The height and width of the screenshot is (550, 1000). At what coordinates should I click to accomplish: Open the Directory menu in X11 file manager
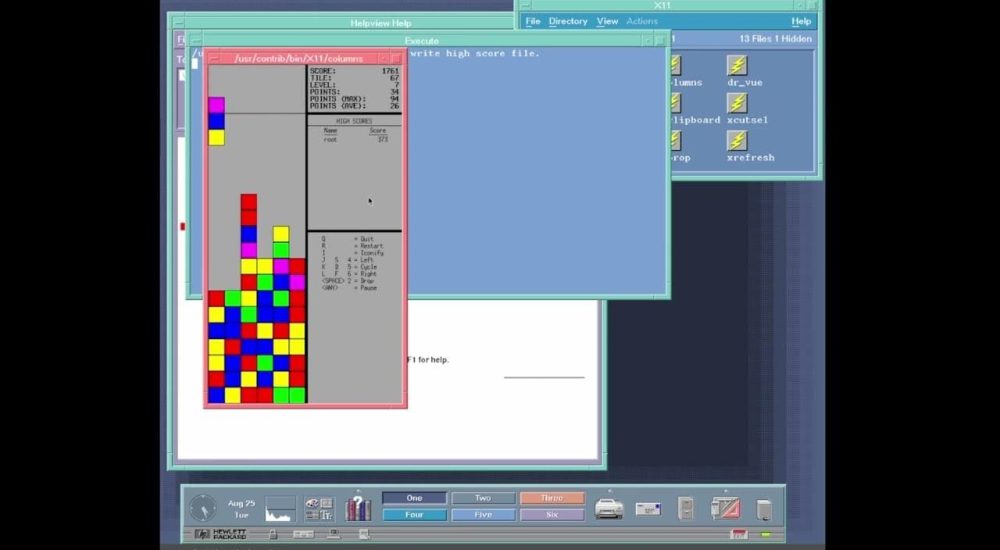coord(568,21)
